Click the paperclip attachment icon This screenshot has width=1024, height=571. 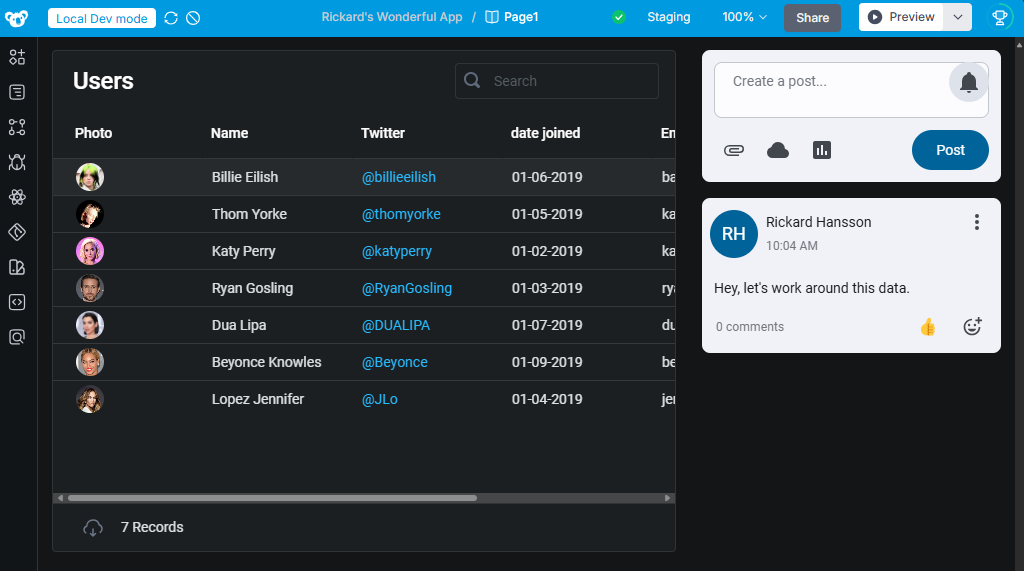(x=734, y=150)
